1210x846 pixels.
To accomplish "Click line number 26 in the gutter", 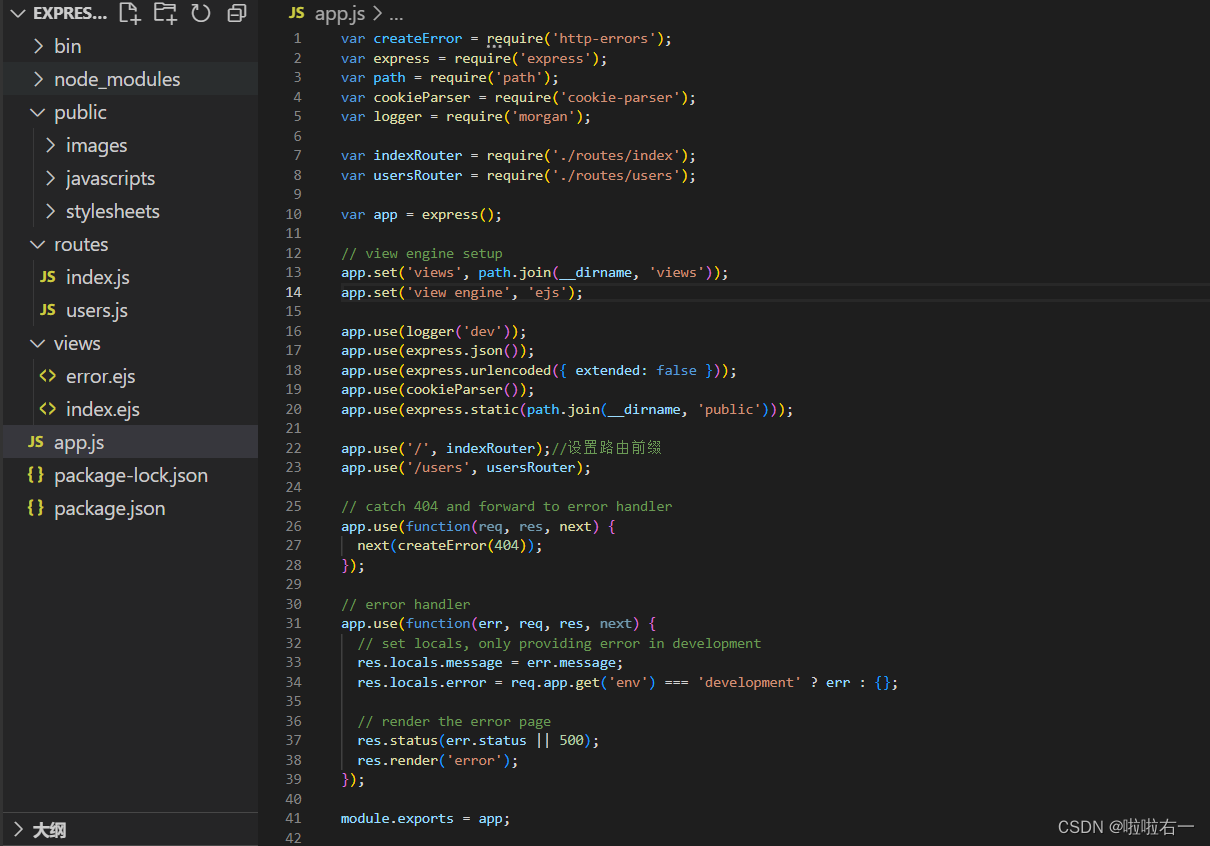I will tap(293, 526).
